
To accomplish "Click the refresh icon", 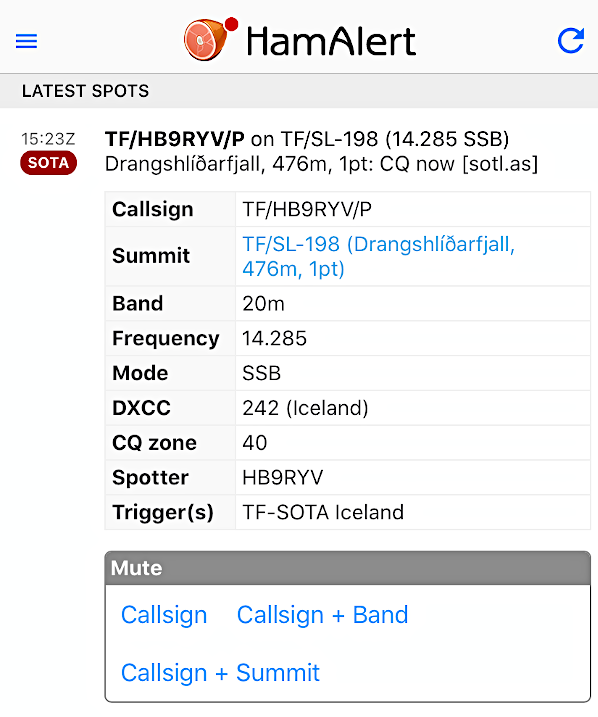I will [571, 41].
